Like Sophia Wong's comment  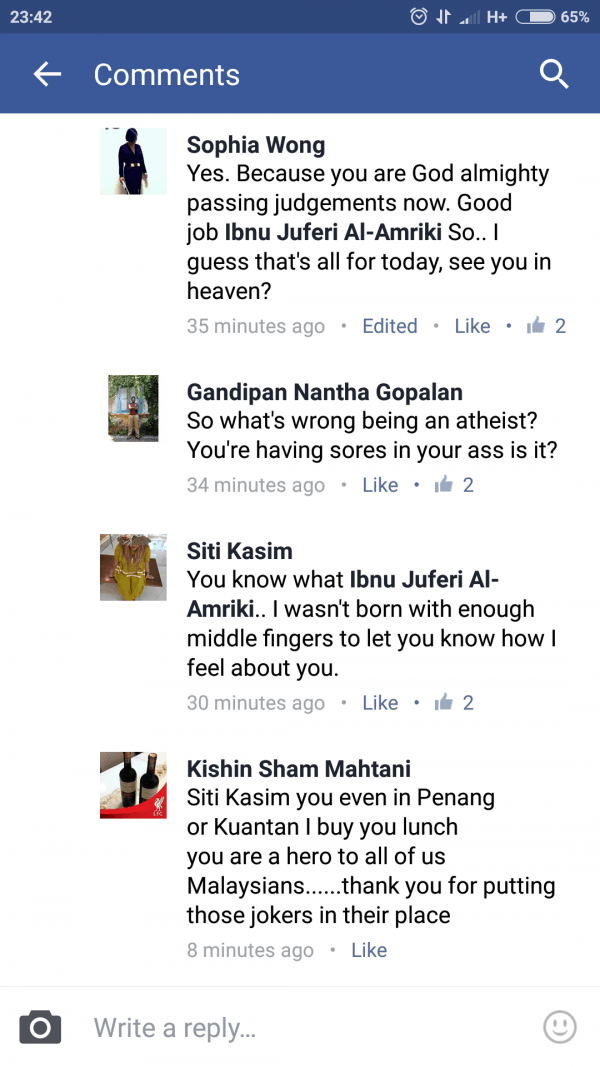[x=472, y=326]
